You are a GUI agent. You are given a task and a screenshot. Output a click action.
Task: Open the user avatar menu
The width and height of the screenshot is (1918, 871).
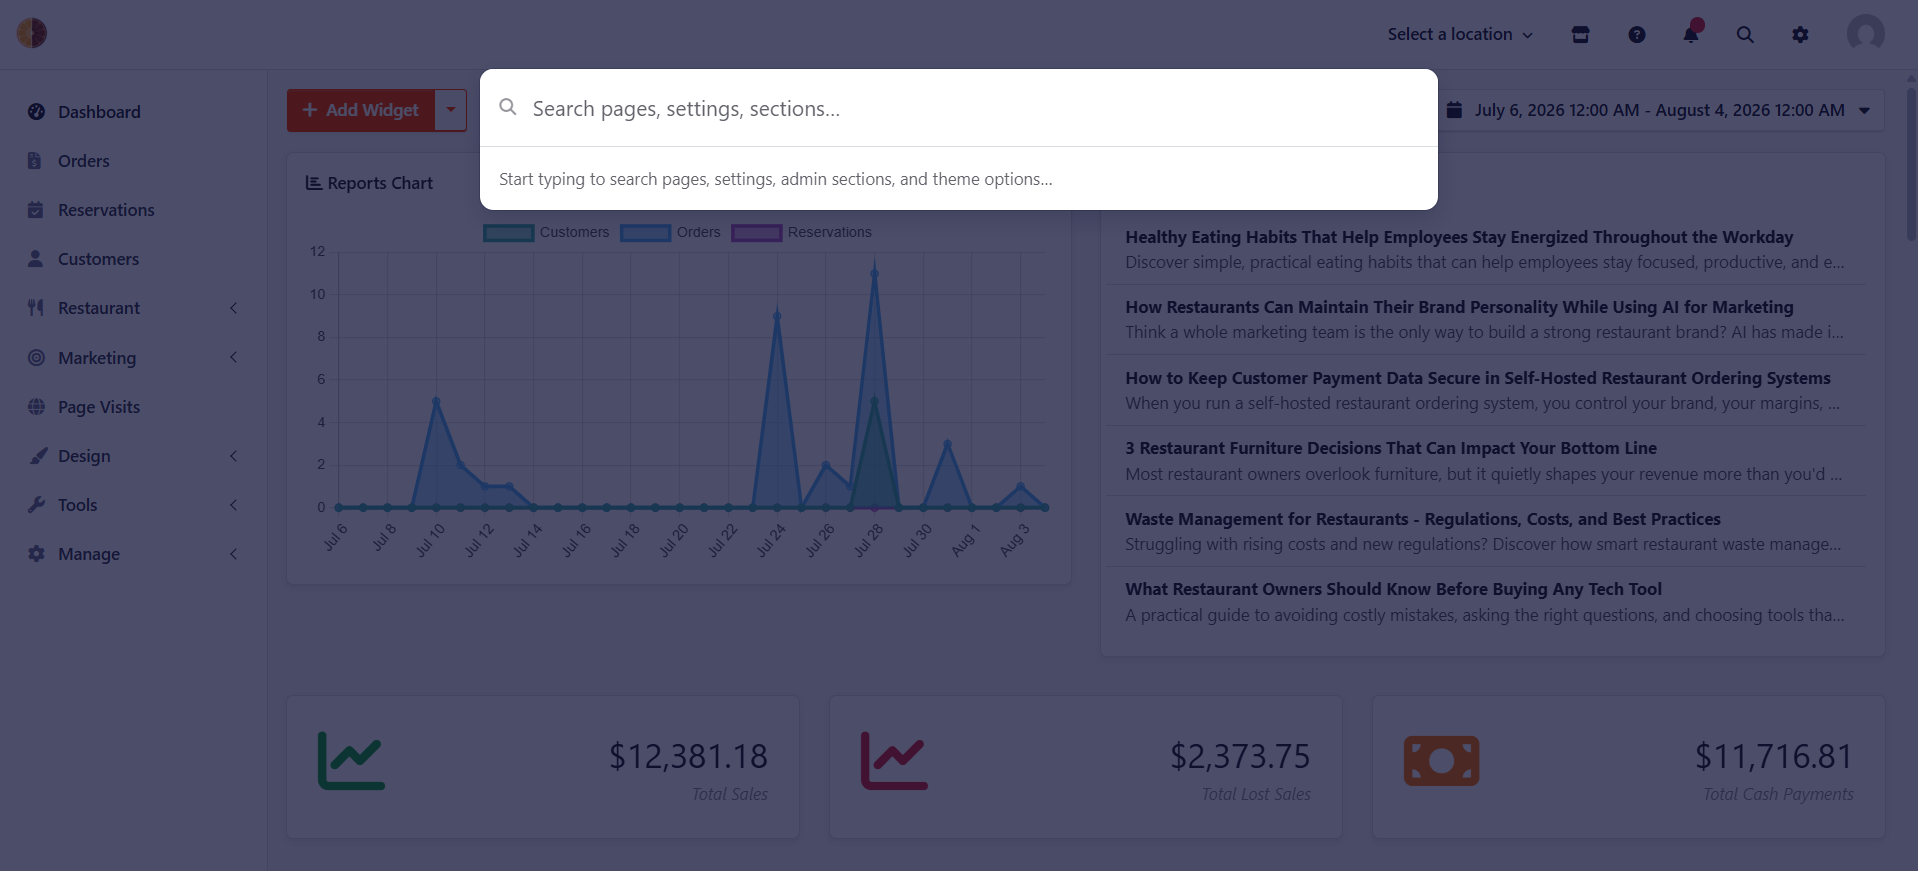pos(1865,33)
